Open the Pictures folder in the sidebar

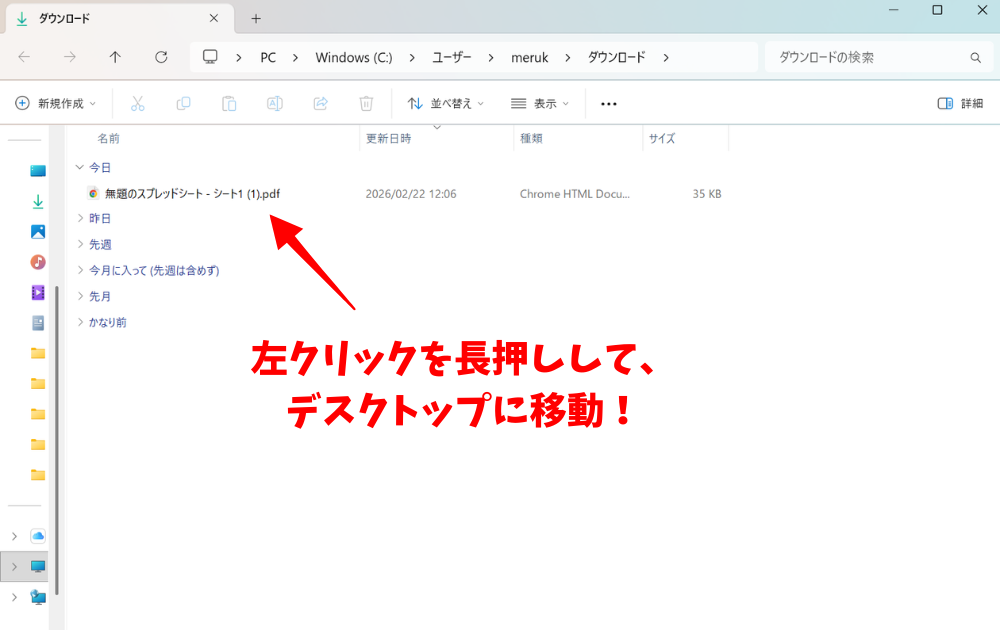tap(38, 232)
